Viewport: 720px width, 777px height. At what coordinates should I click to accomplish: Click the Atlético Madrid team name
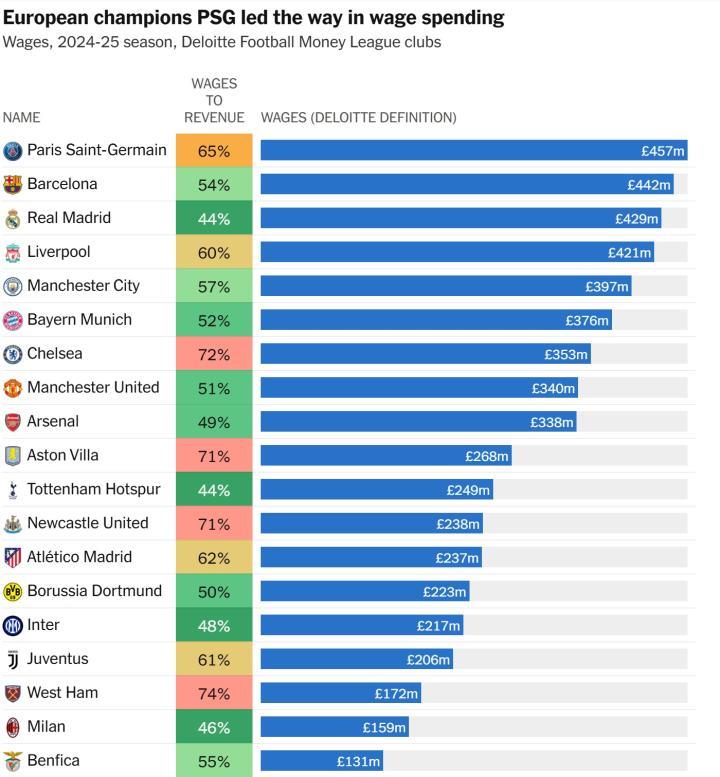pyautogui.click(x=79, y=556)
